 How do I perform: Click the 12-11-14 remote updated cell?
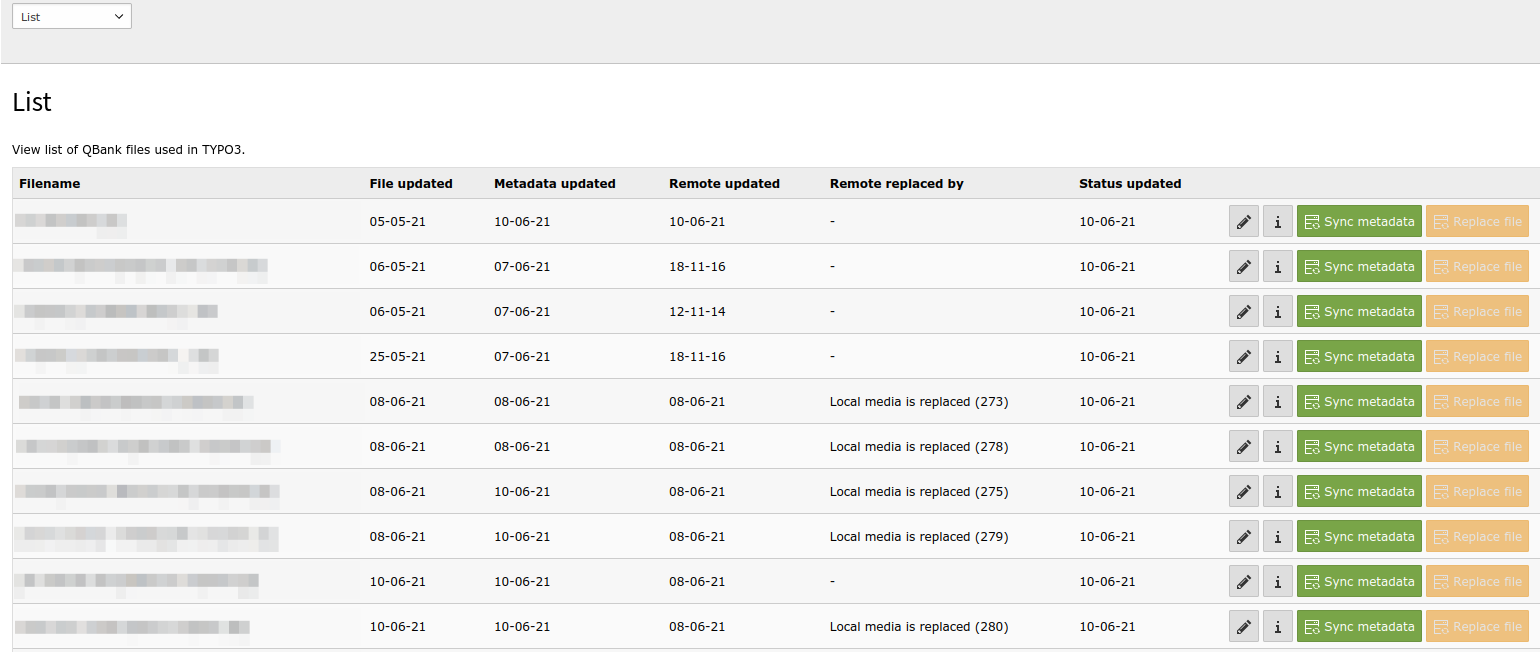pos(697,312)
